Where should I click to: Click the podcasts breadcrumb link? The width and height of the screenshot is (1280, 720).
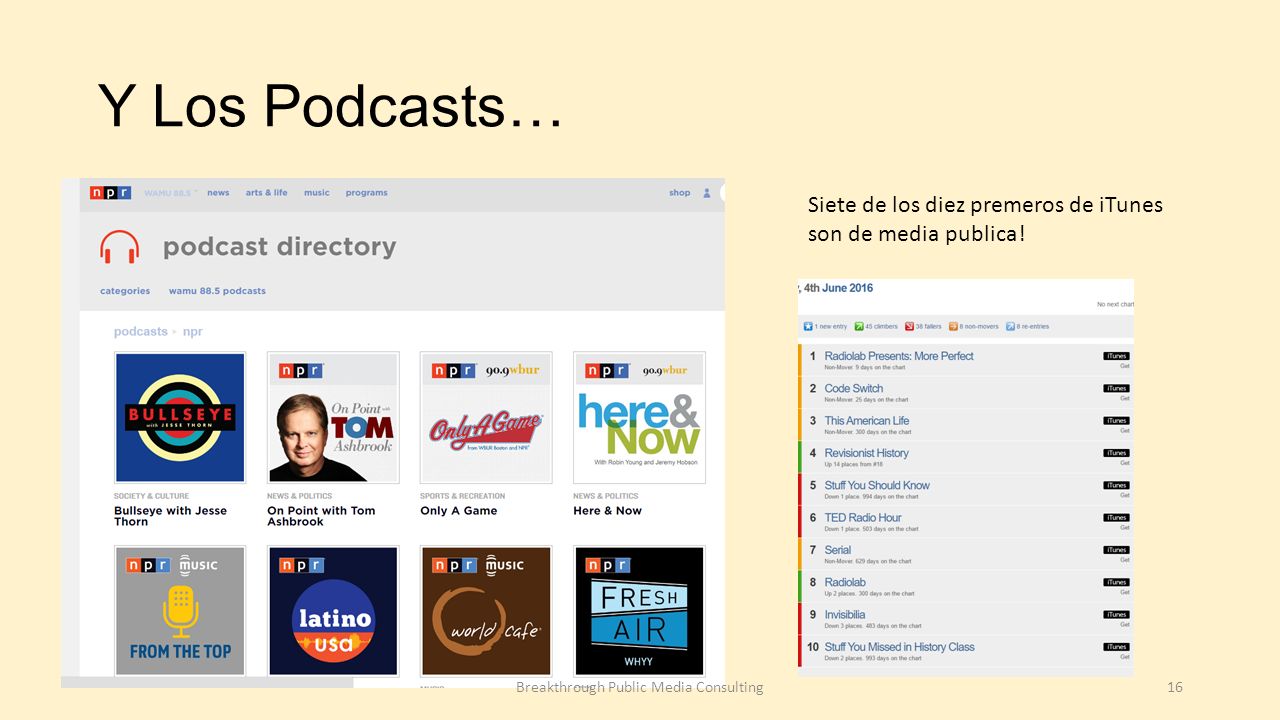pyautogui.click(x=141, y=332)
